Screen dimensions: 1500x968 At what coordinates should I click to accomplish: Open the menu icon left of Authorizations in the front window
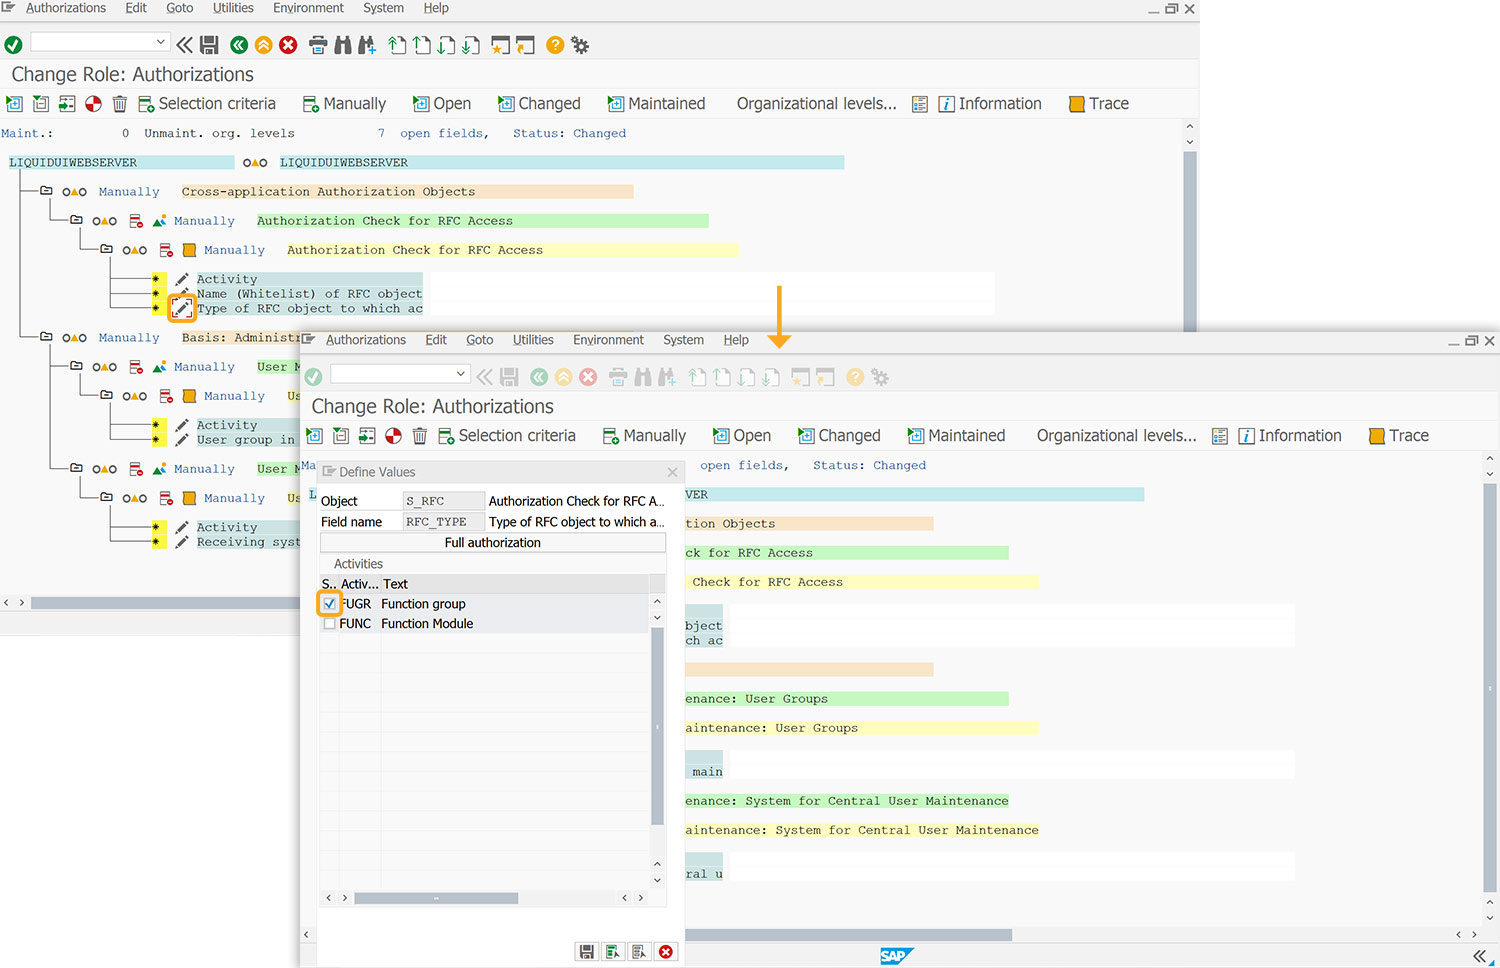(x=309, y=340)
